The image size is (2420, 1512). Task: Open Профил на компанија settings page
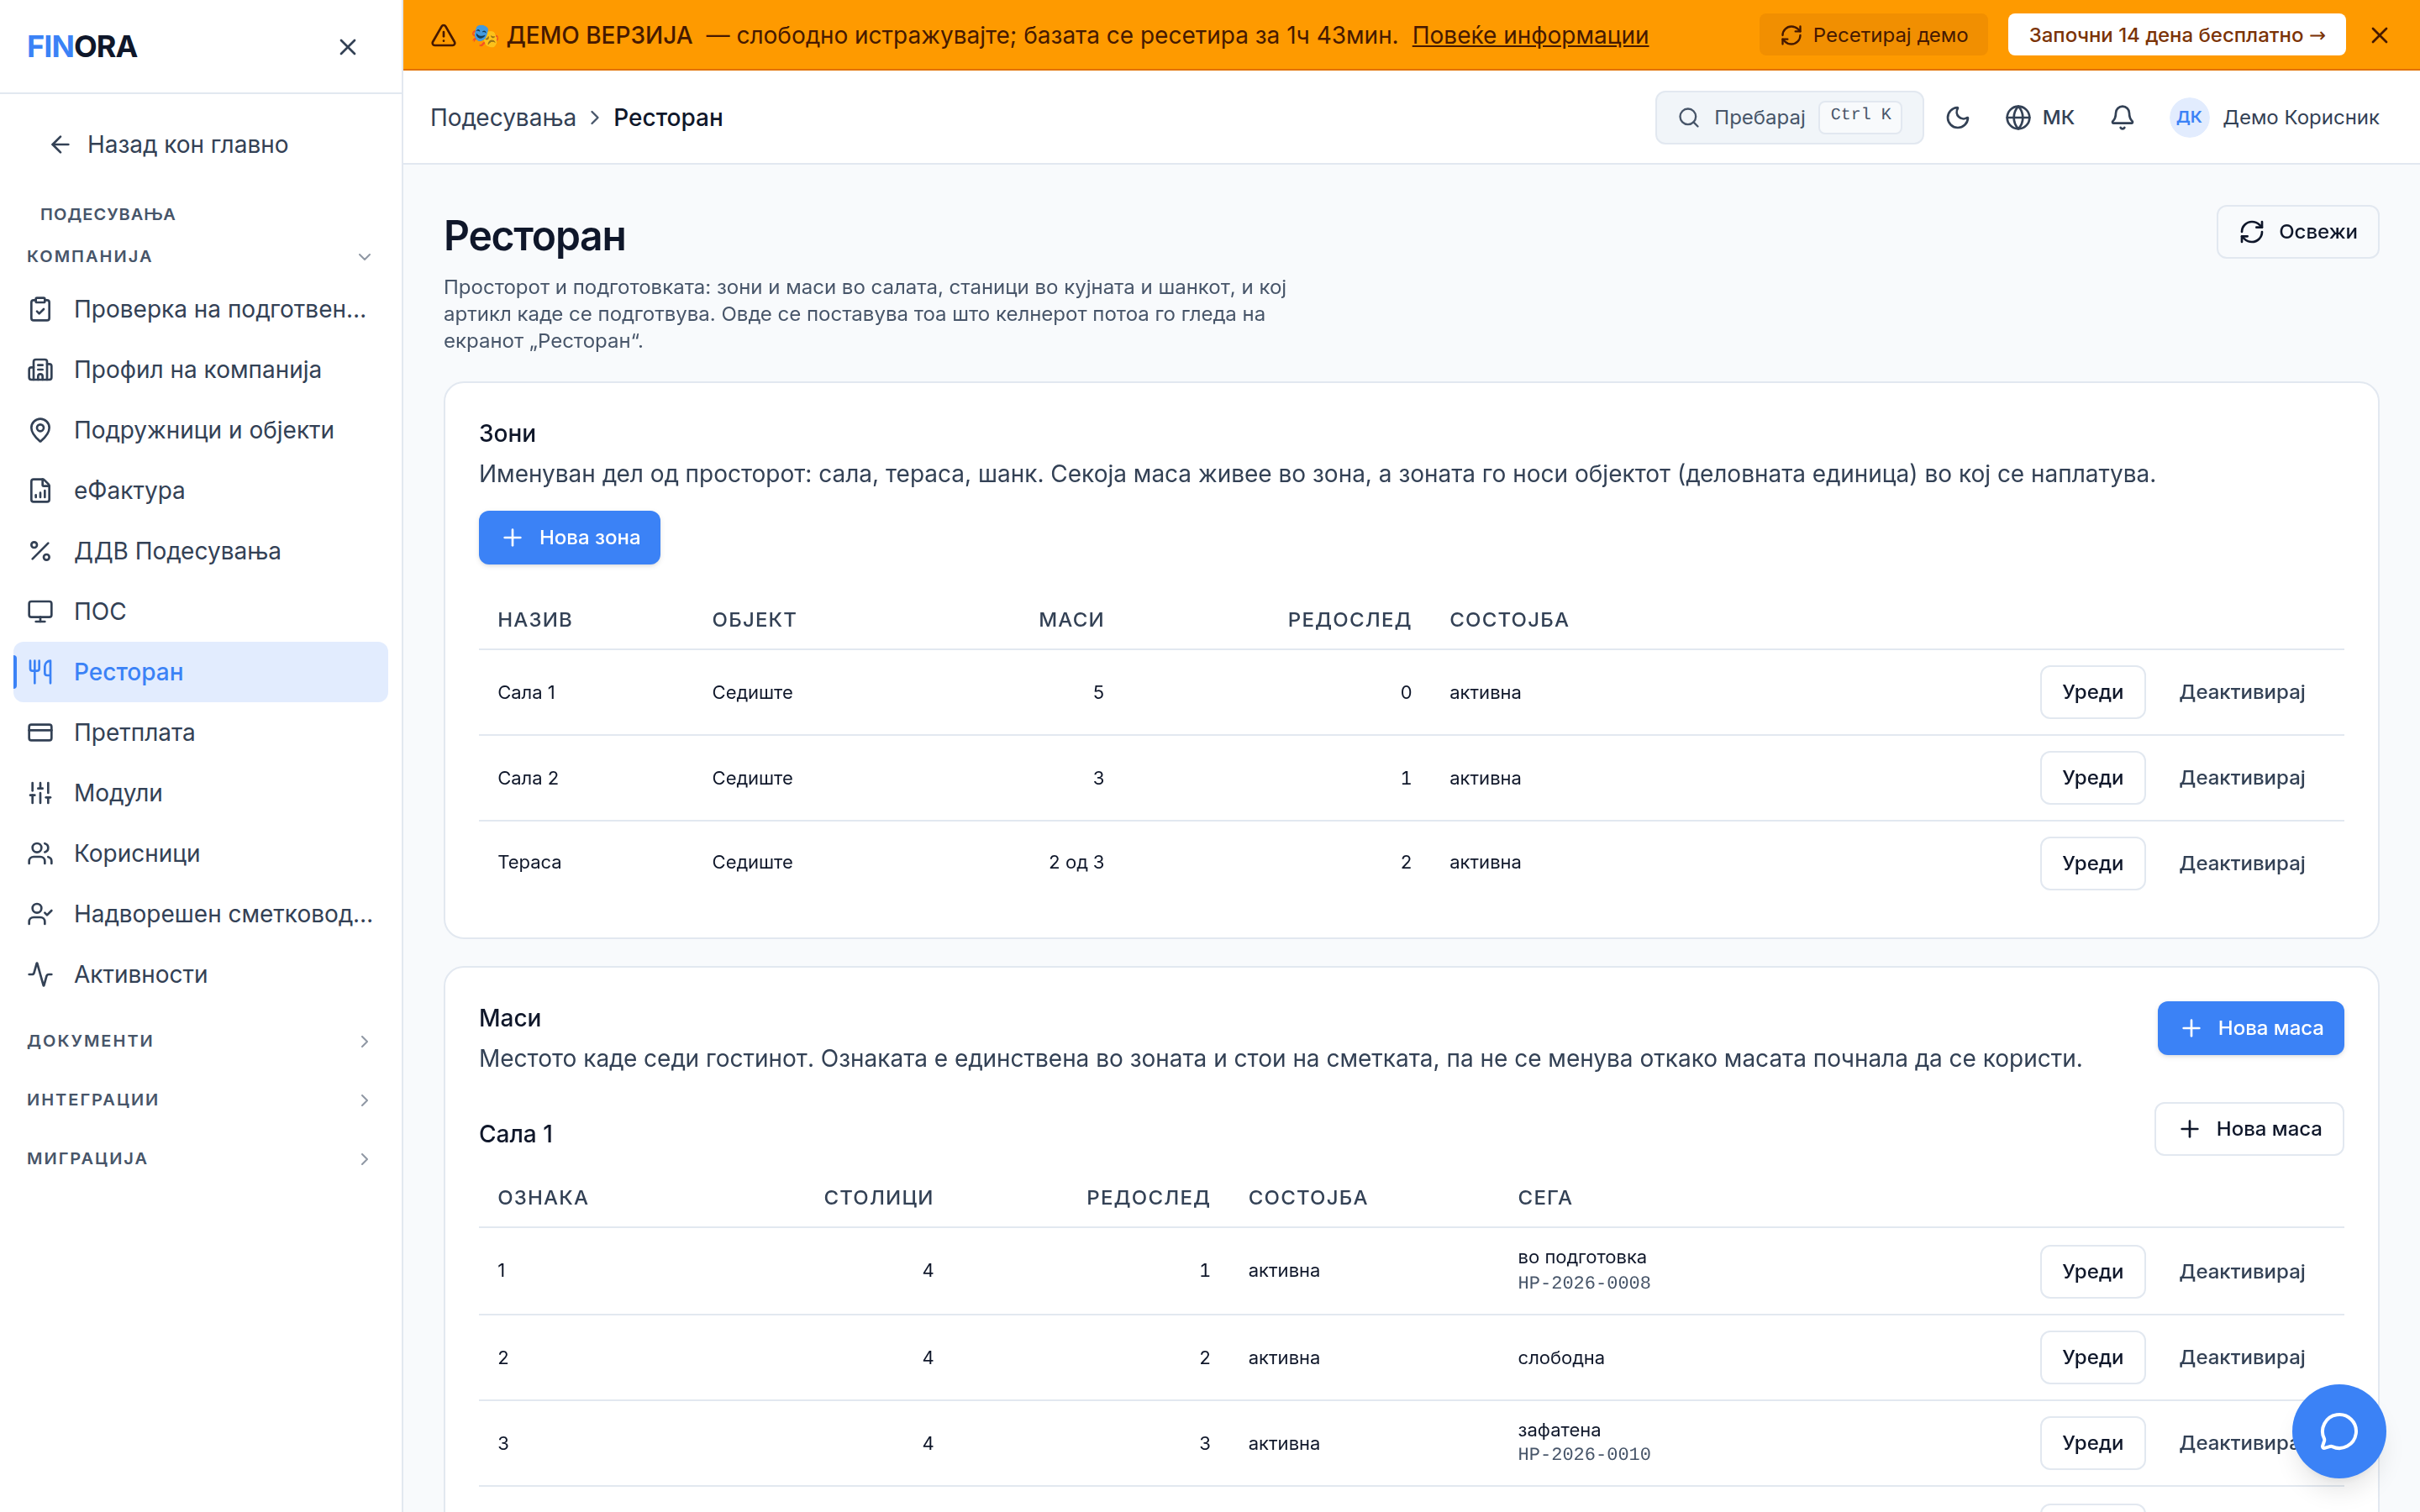(200, 370)
